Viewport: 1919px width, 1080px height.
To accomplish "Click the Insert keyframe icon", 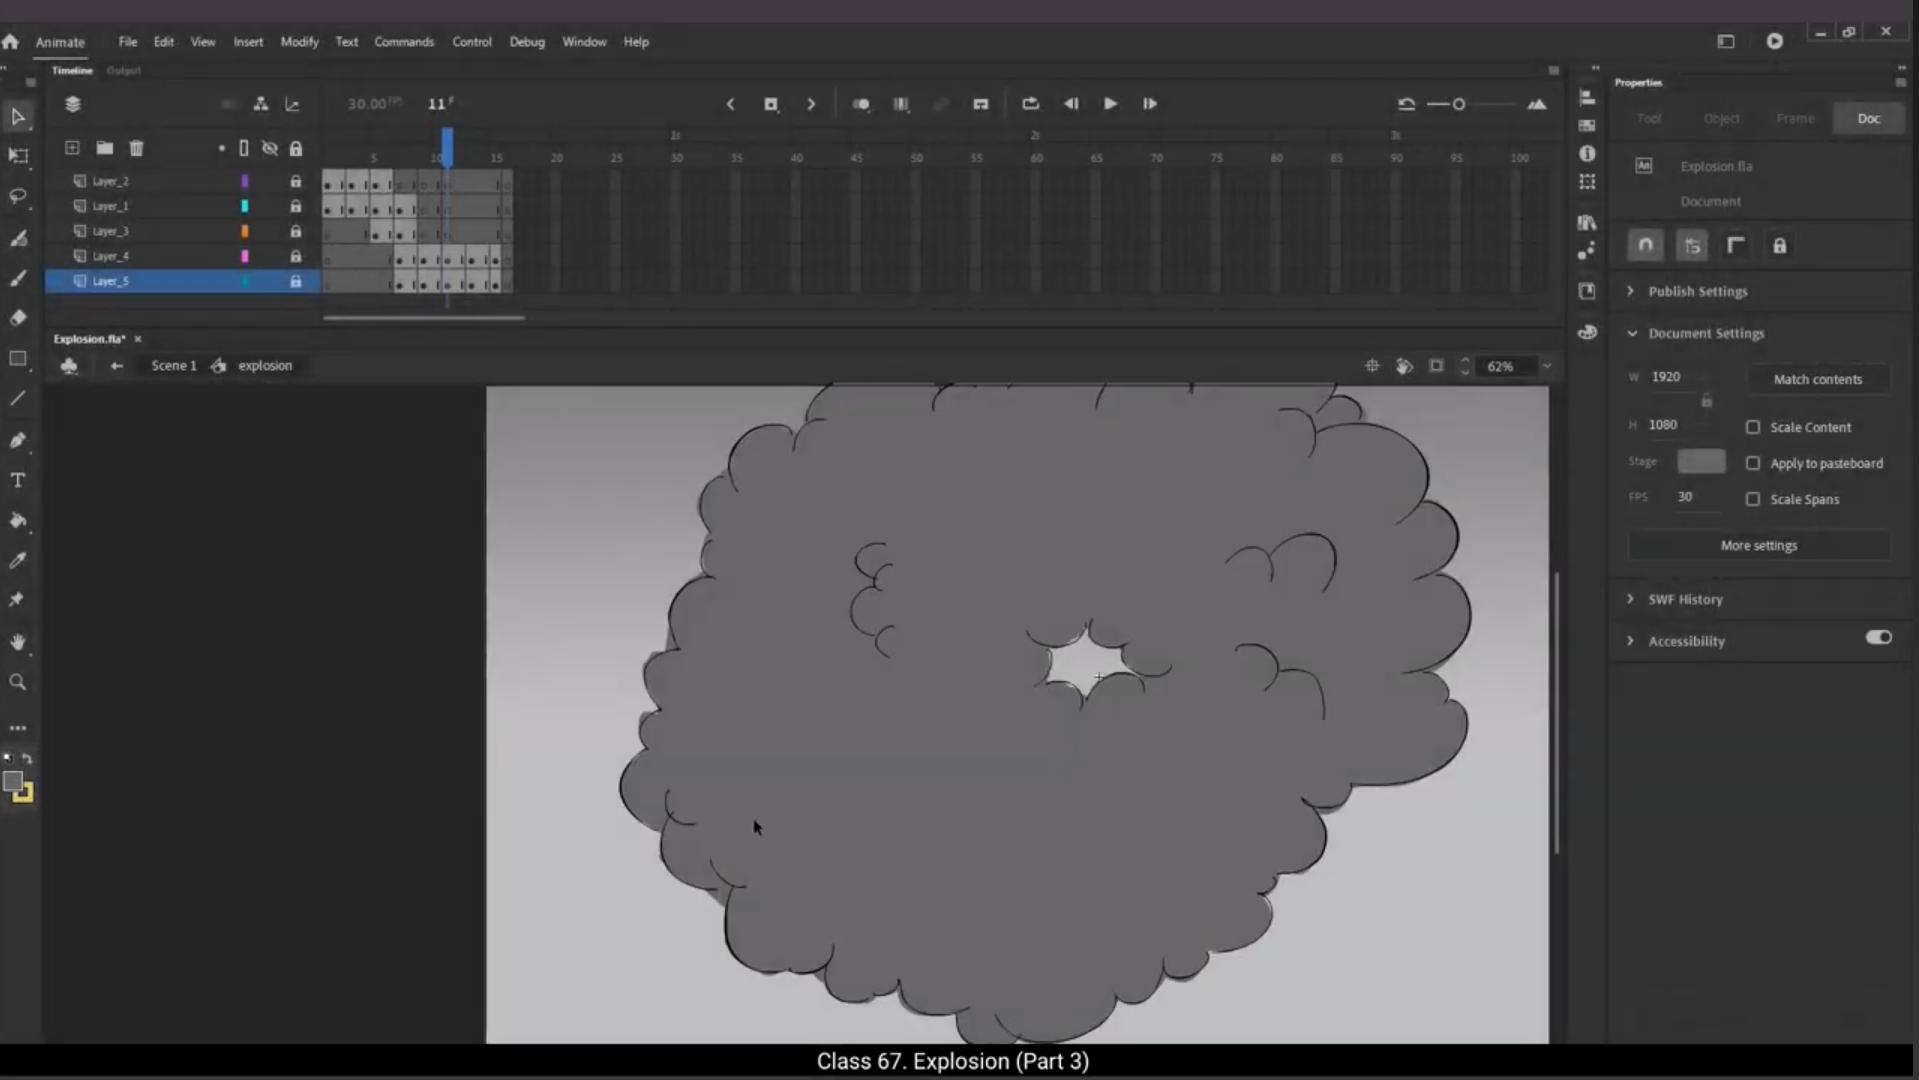I will (x=771, y=104).
